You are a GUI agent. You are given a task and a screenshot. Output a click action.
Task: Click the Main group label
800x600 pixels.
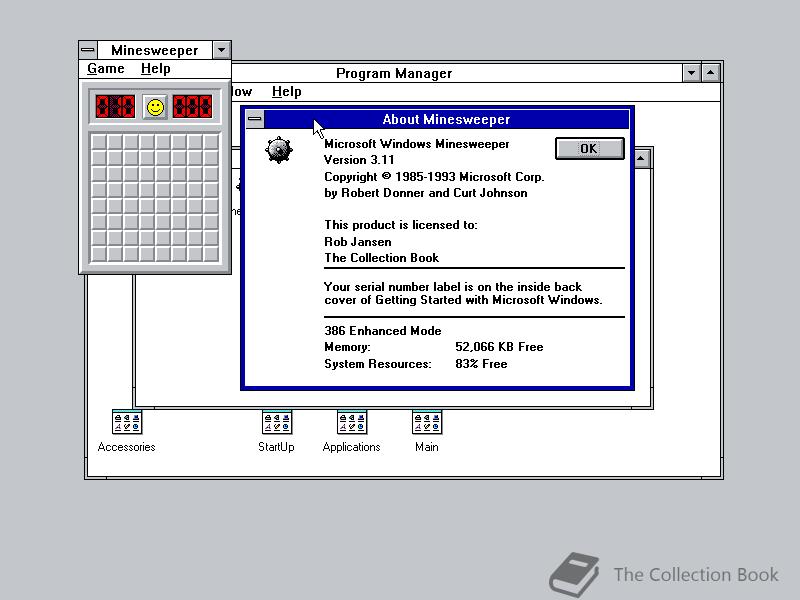427,447
